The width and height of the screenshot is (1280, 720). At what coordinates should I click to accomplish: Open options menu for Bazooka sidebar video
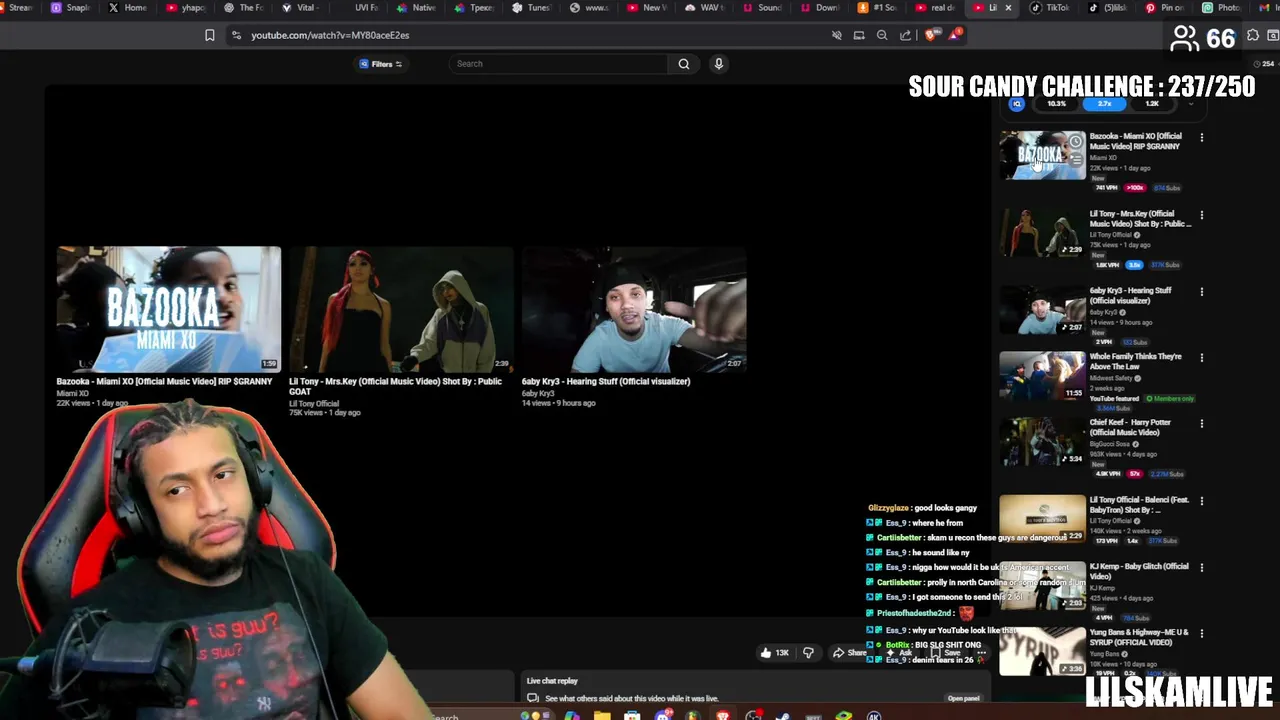(x=1201, y=137)
